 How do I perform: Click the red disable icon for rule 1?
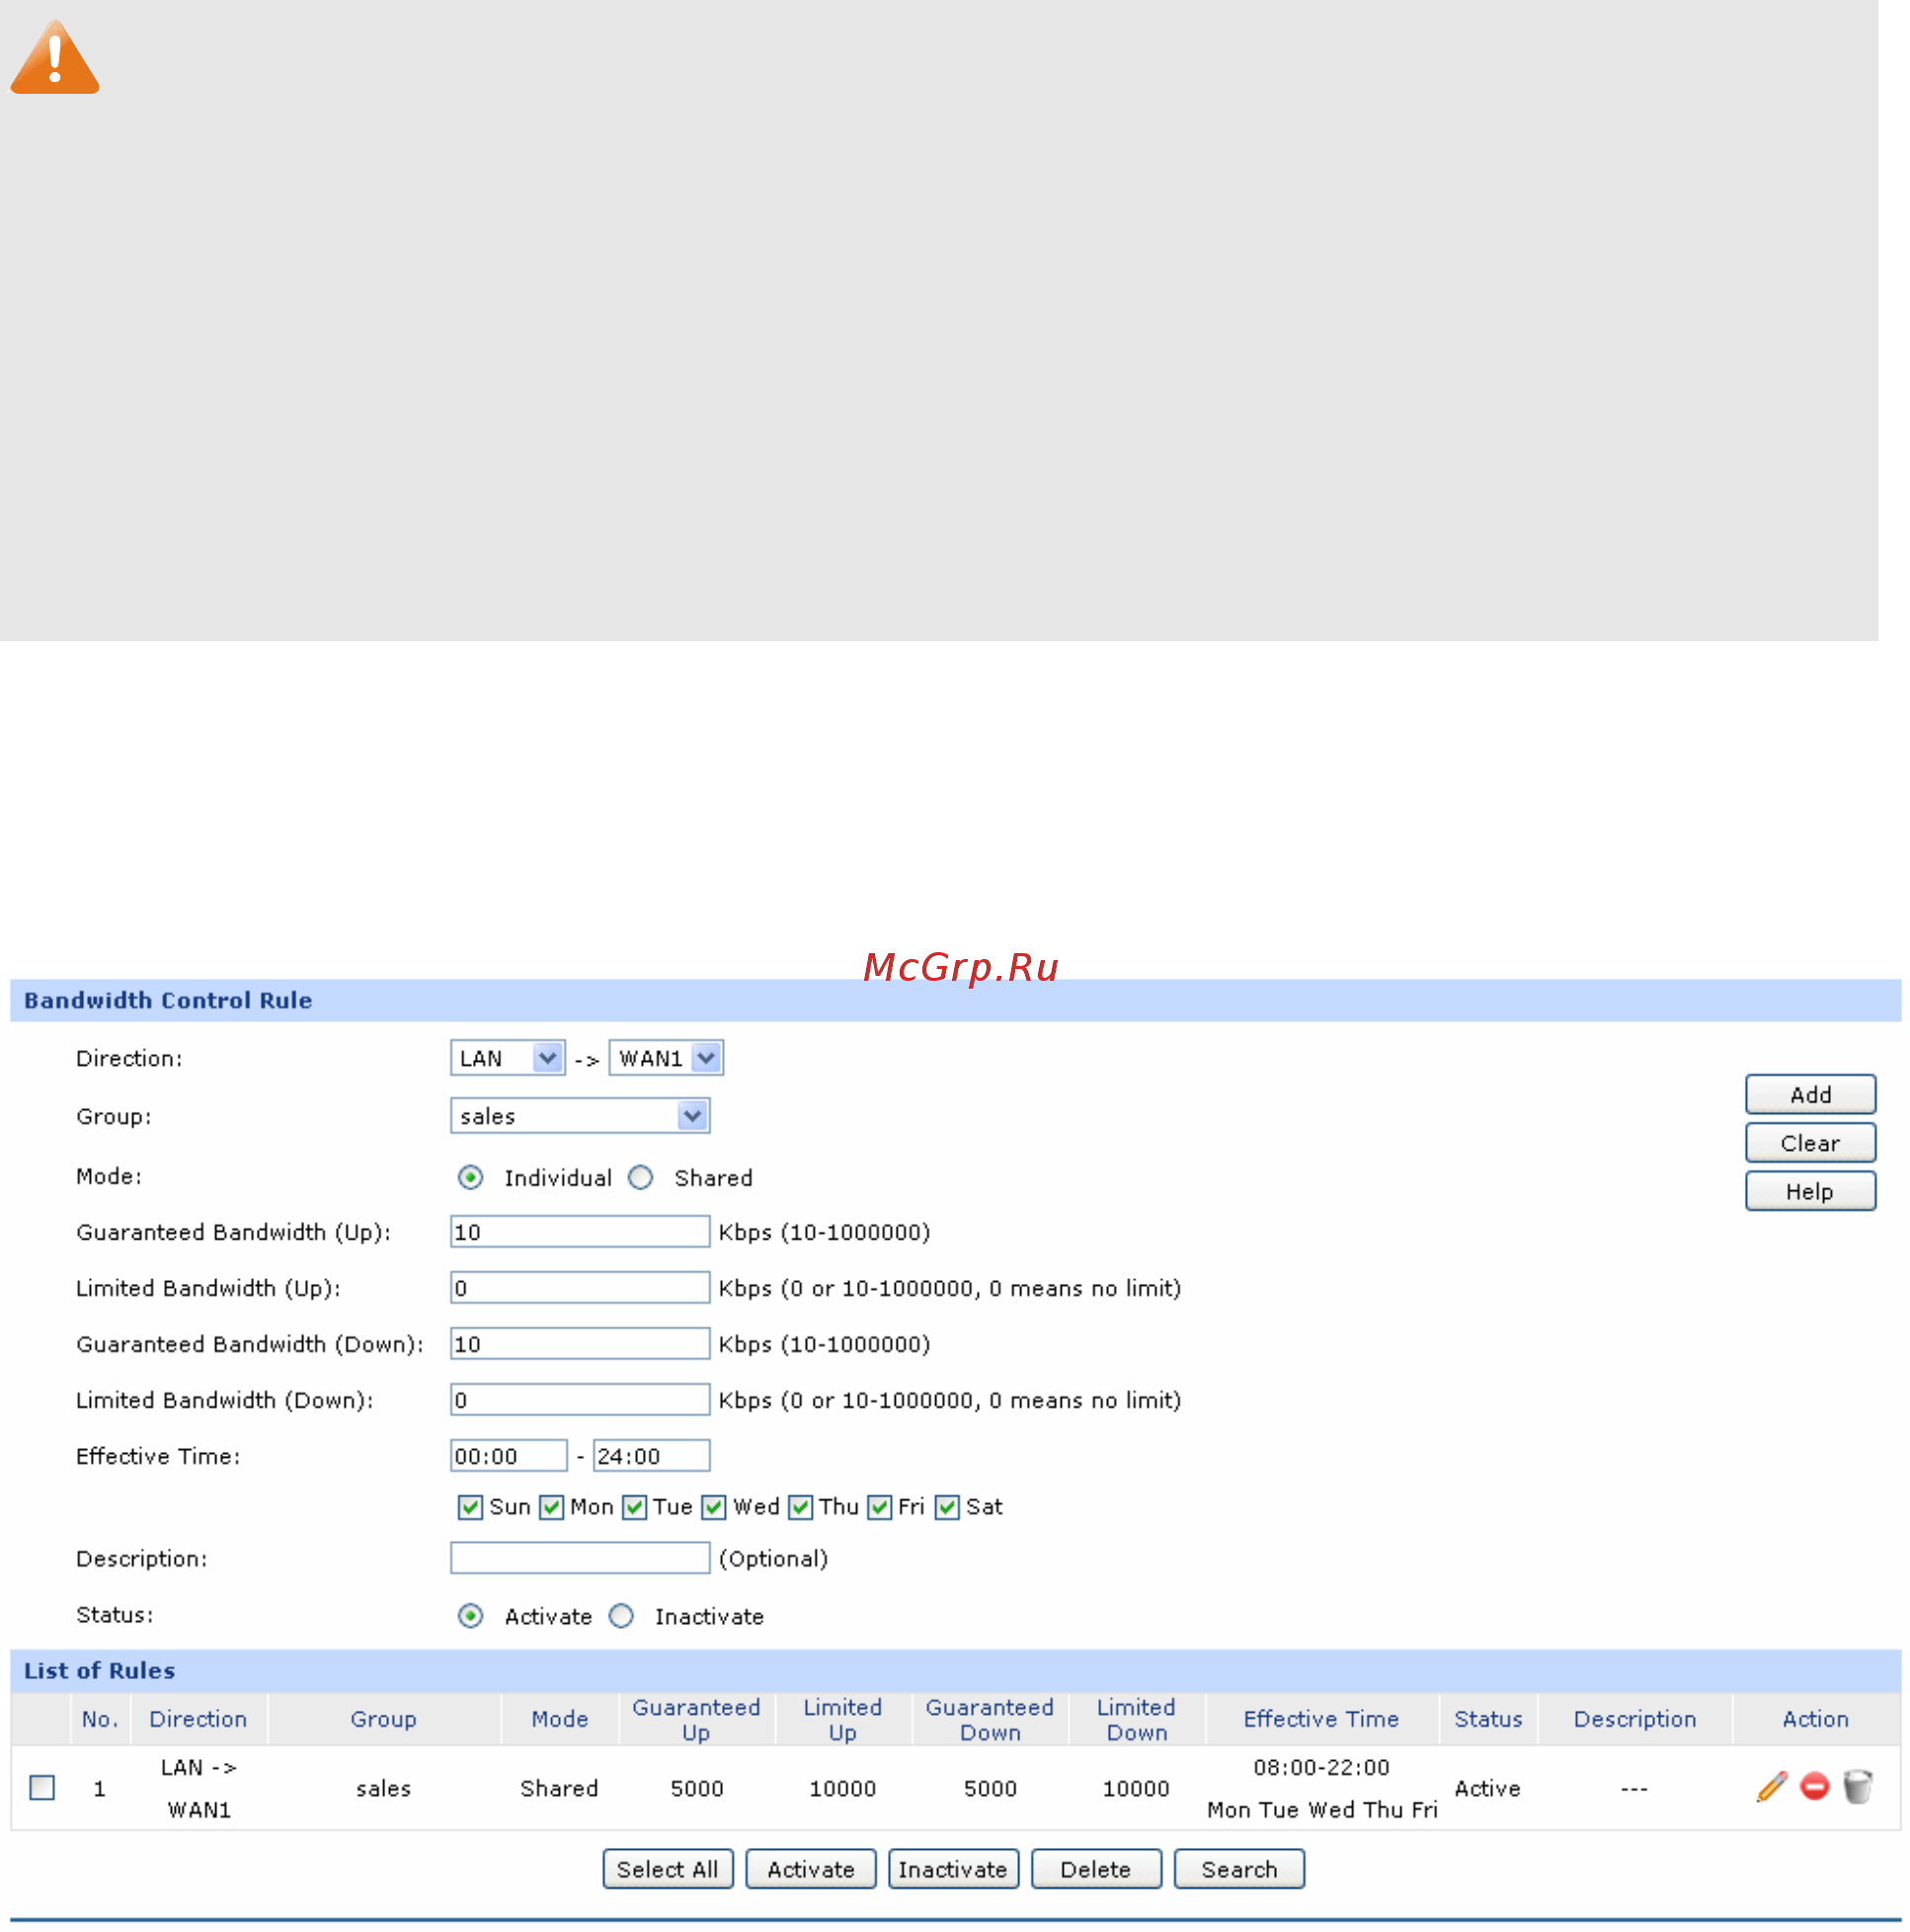coord(1814,1787)
